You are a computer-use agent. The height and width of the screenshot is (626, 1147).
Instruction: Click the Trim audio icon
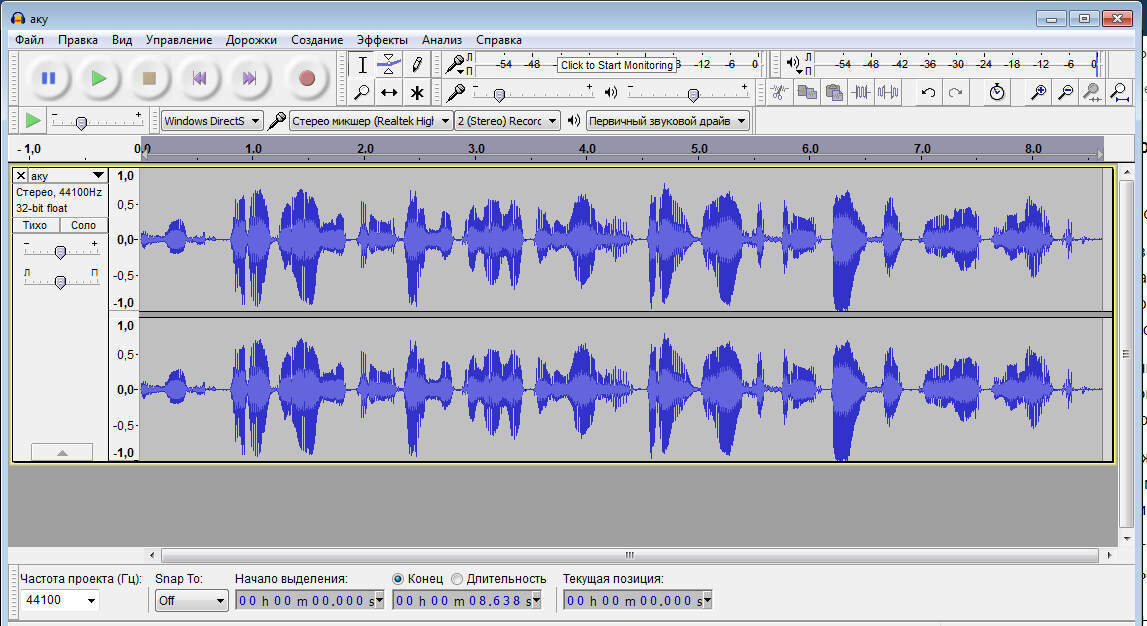[861, 92]
